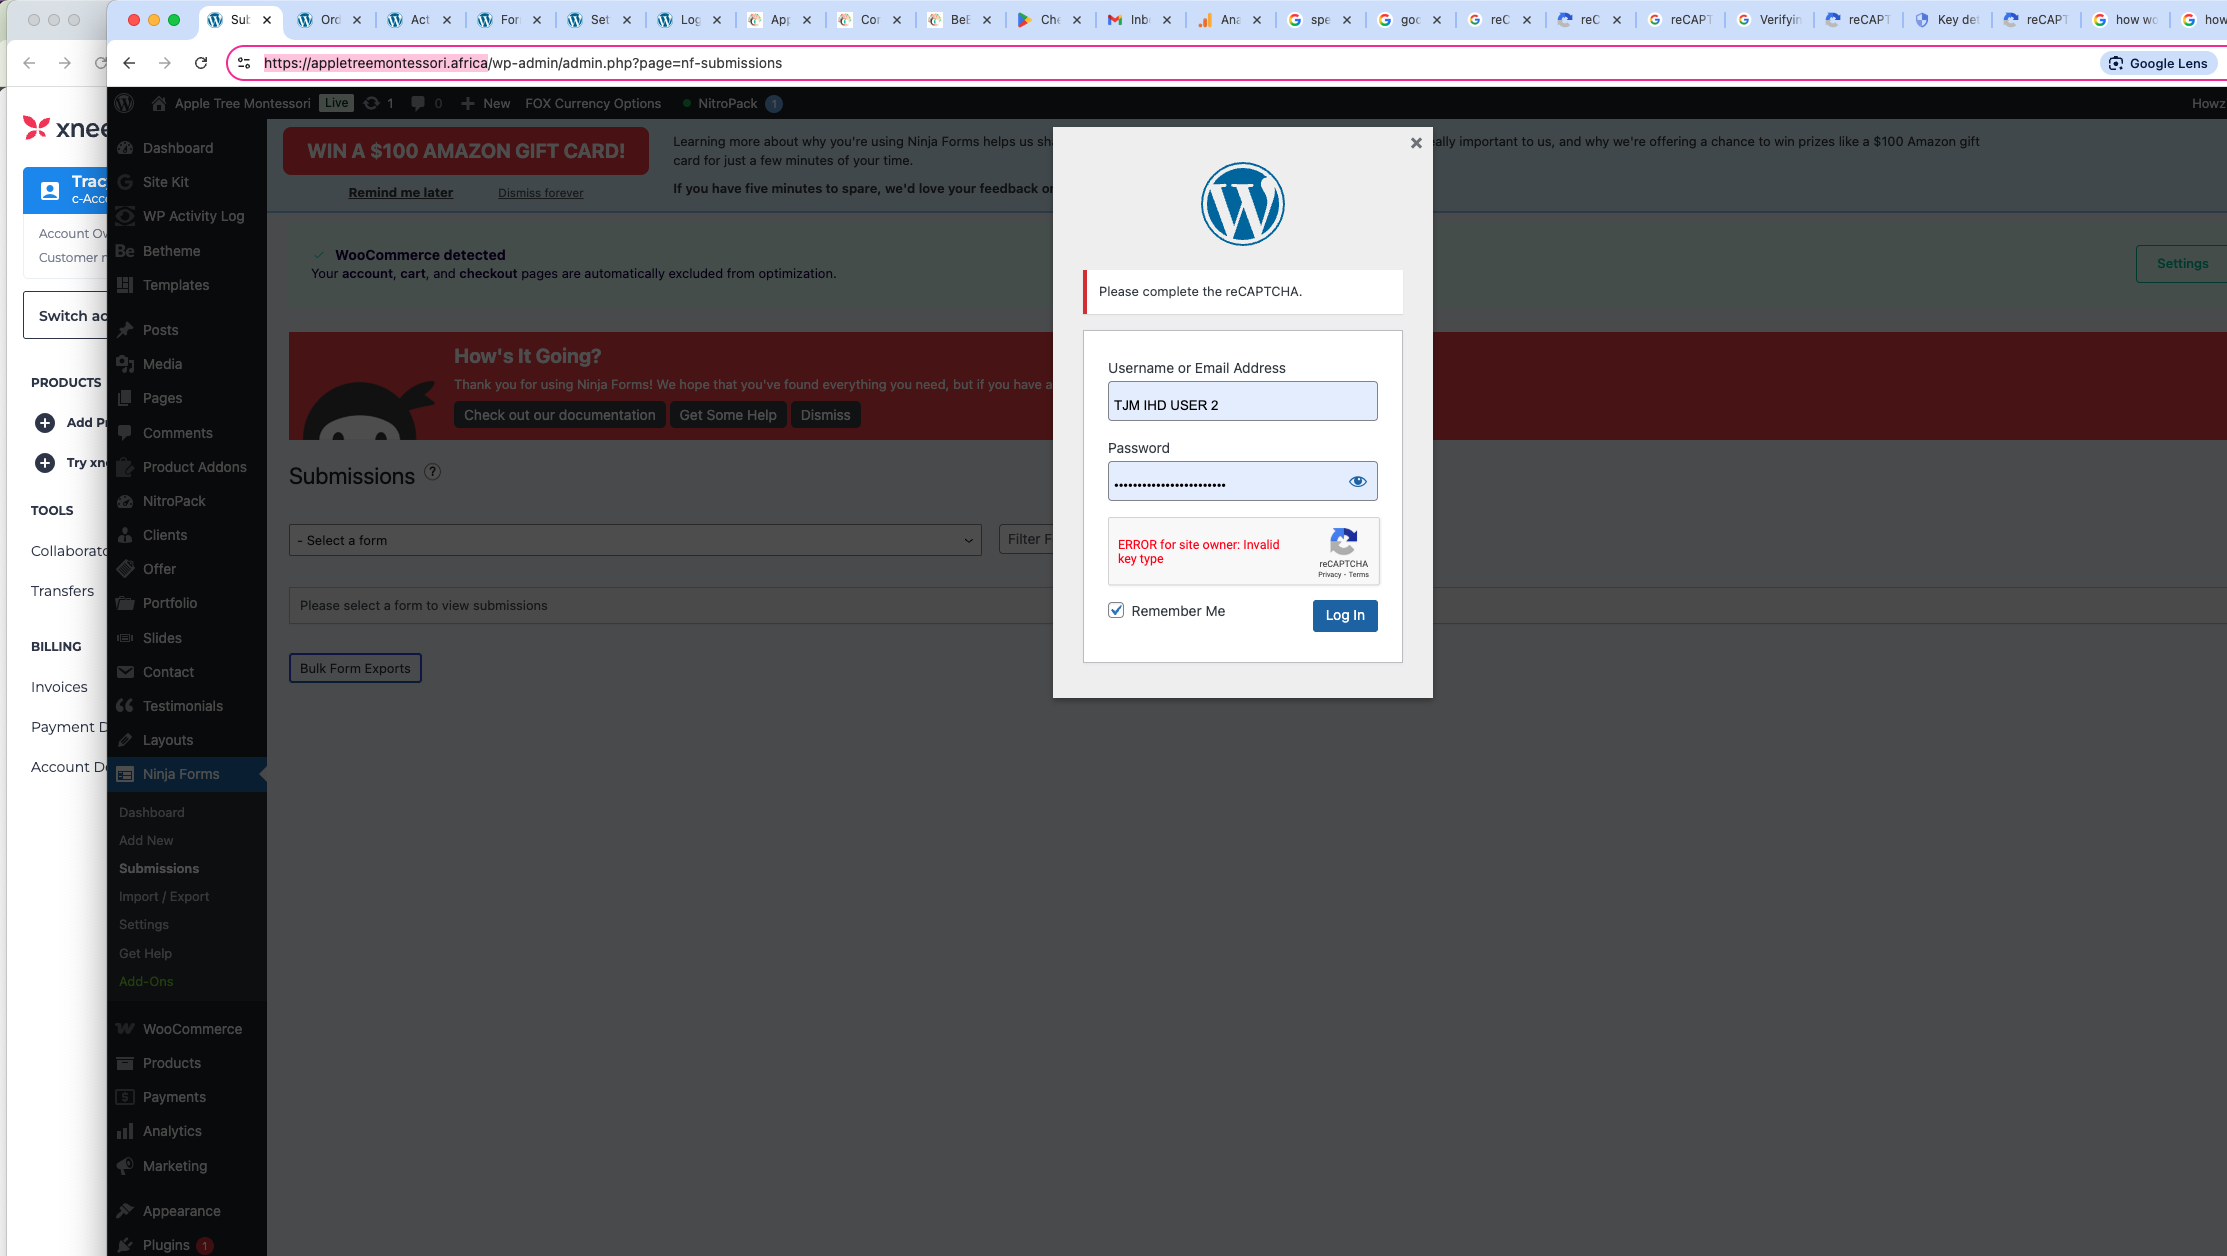
Task: Click the Bulk Form Exports button
Action: coord(355,668)
